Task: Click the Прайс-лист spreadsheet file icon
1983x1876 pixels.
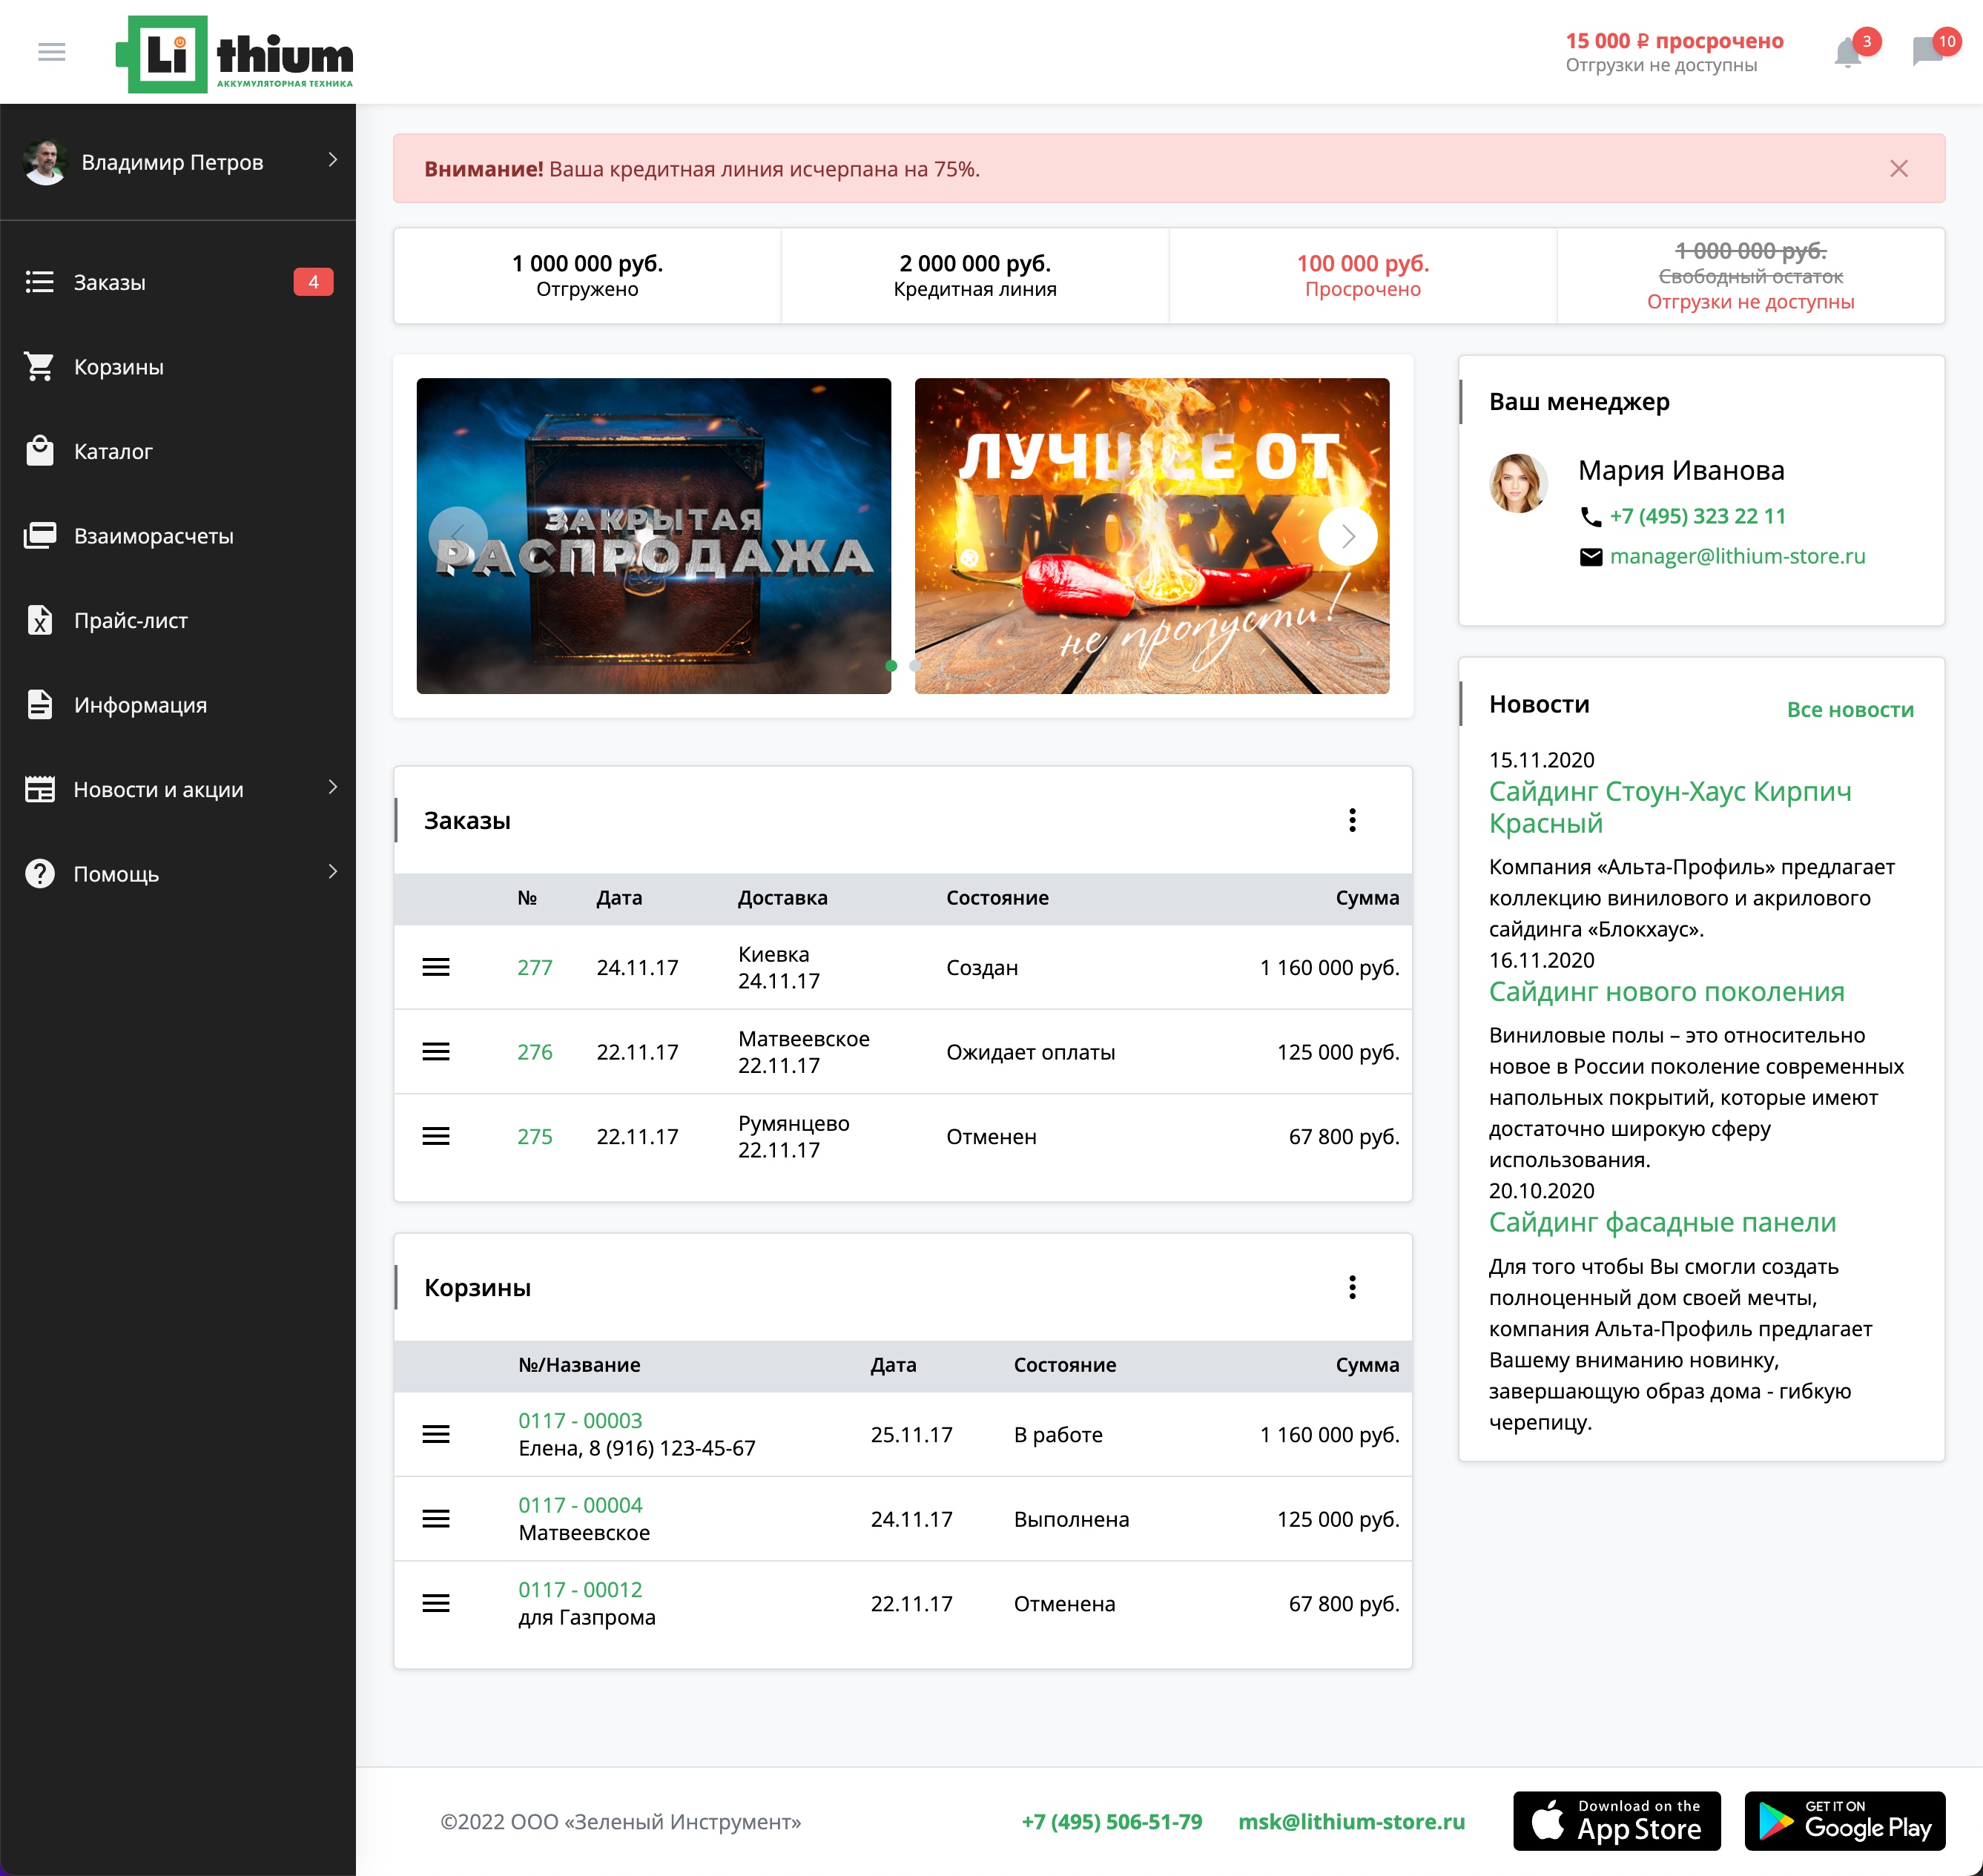Action: coord(40,621)
